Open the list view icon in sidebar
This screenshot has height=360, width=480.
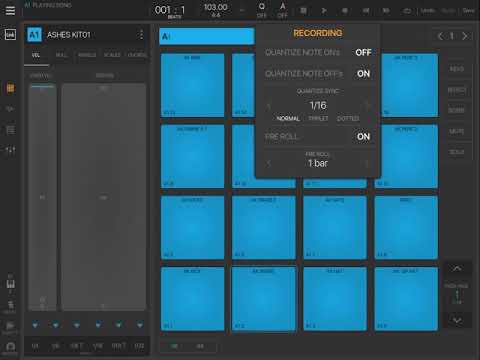tap(10, 130)
